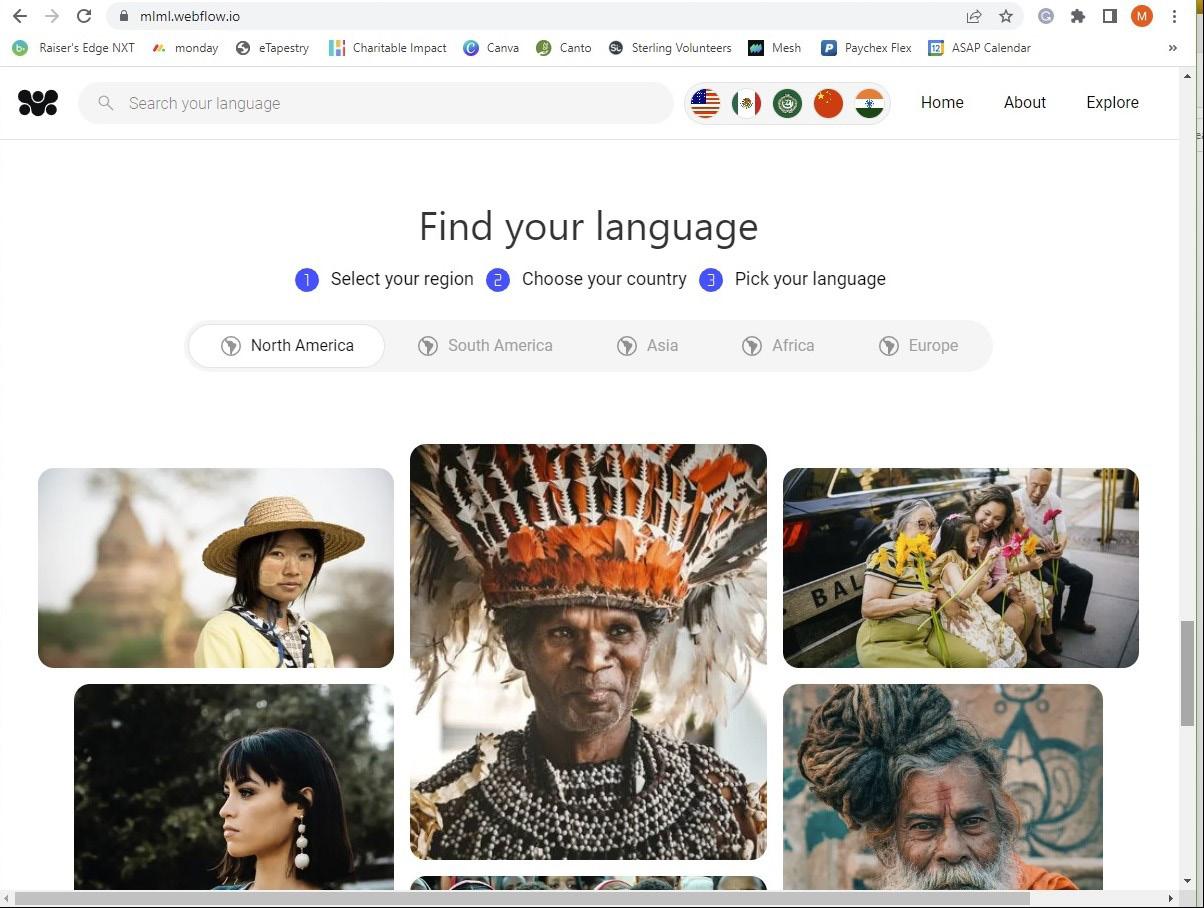Open the Paychex Flex bookmark
This screenshot has width=1204, height=908.
pos(866,47)
